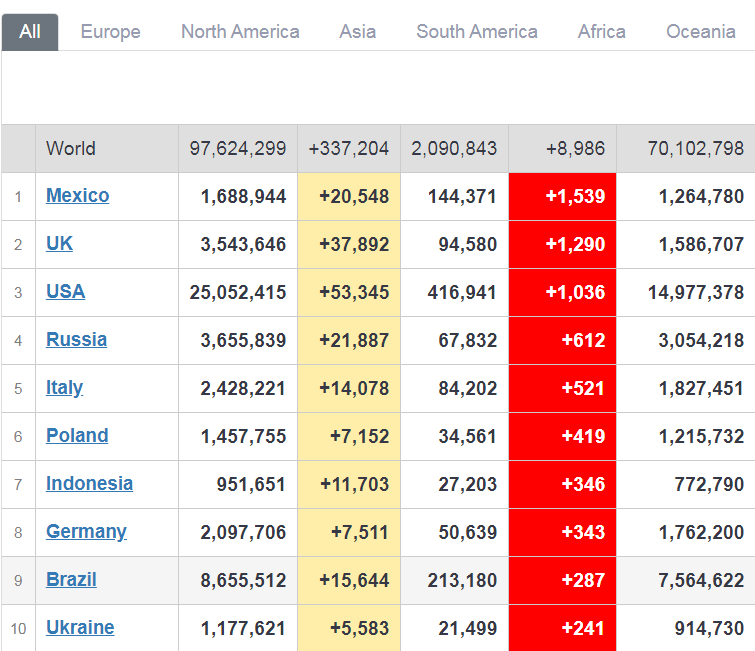This screenshot has height=651, width=755.
Task: Open the USA country link
Action: coord(65,292)
